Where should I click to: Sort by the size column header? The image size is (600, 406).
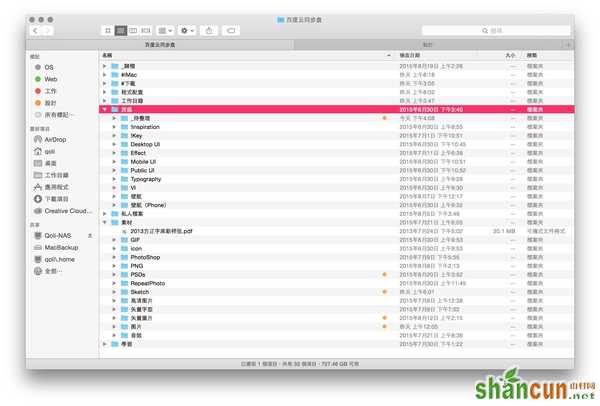(x=510, y=55)
